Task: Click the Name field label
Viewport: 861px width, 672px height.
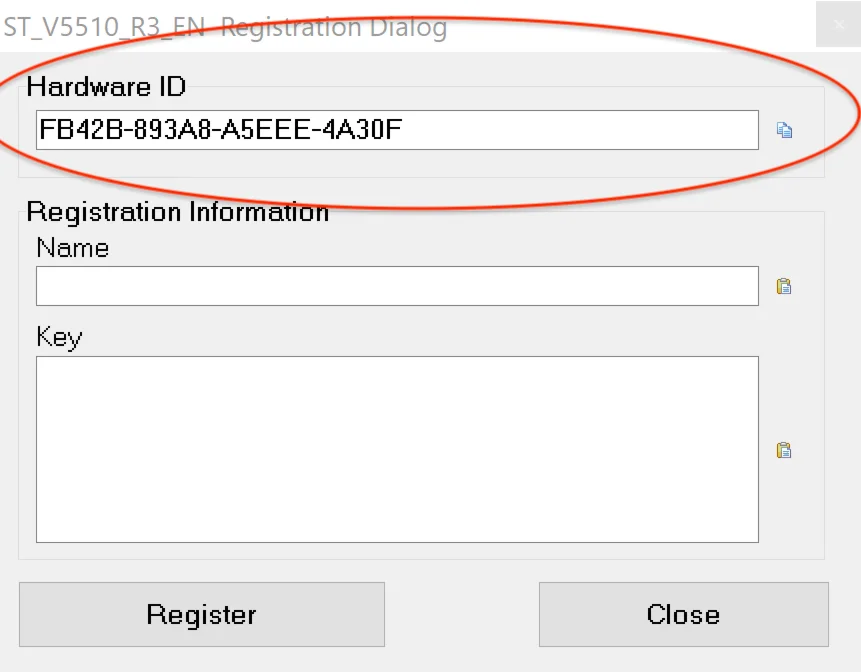Action: click(72, 248)
